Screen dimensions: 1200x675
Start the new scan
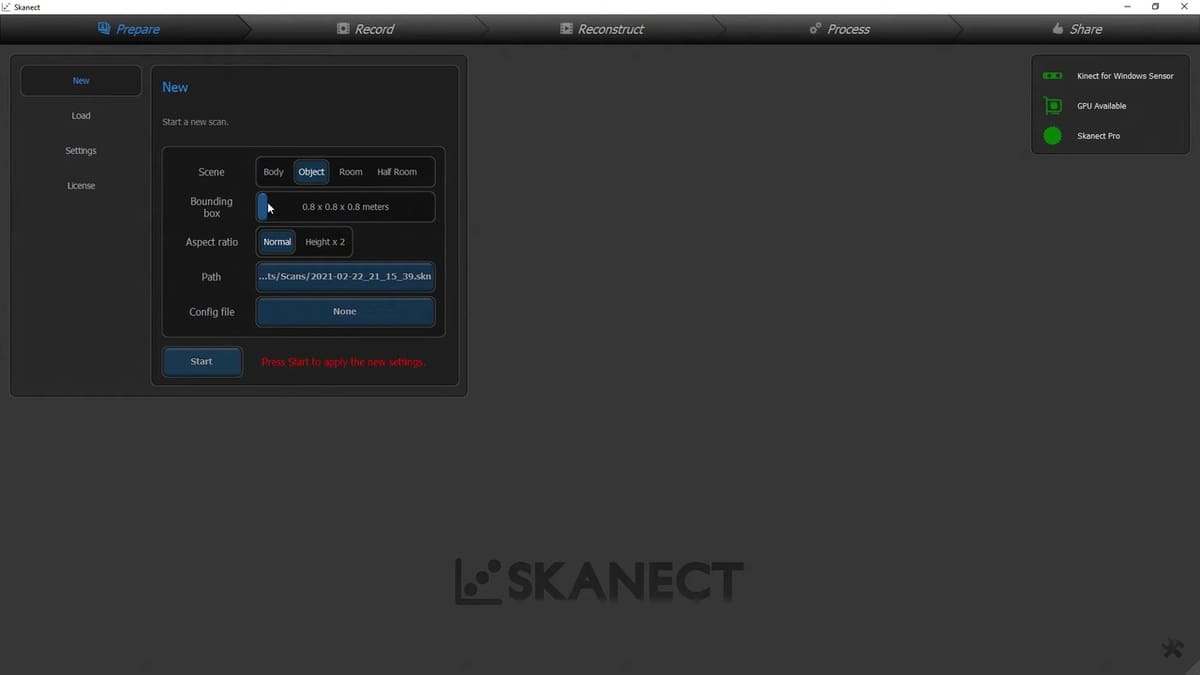202,362
